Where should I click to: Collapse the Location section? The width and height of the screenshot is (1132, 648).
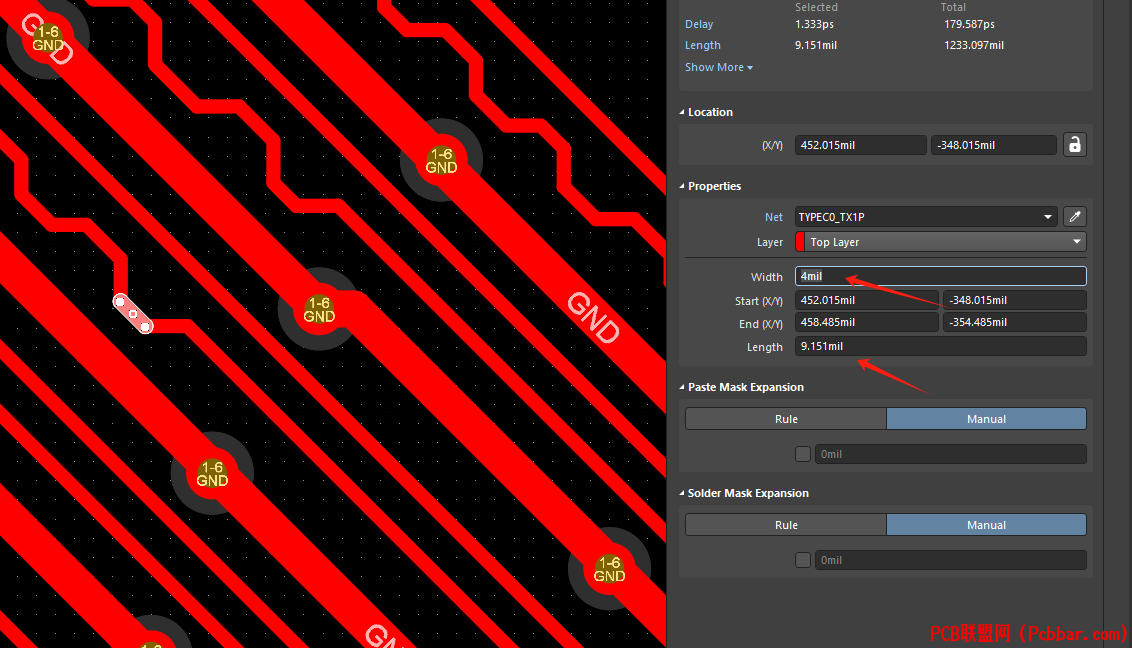[x=707, y=112]
